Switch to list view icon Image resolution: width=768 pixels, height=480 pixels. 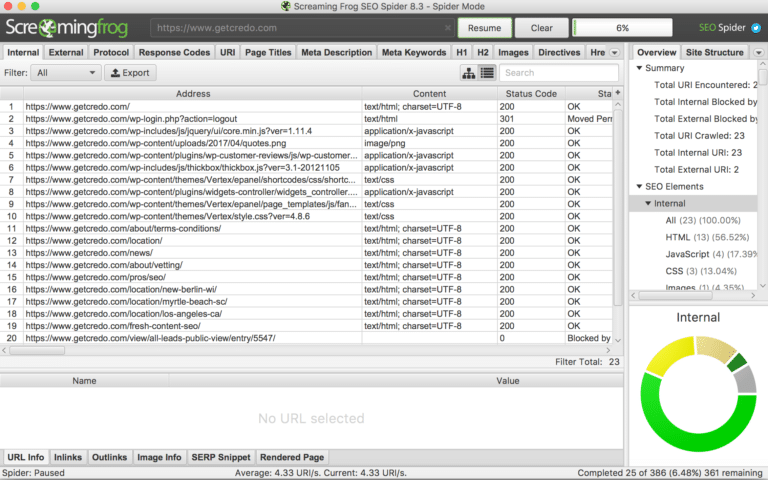click(487, 73)
